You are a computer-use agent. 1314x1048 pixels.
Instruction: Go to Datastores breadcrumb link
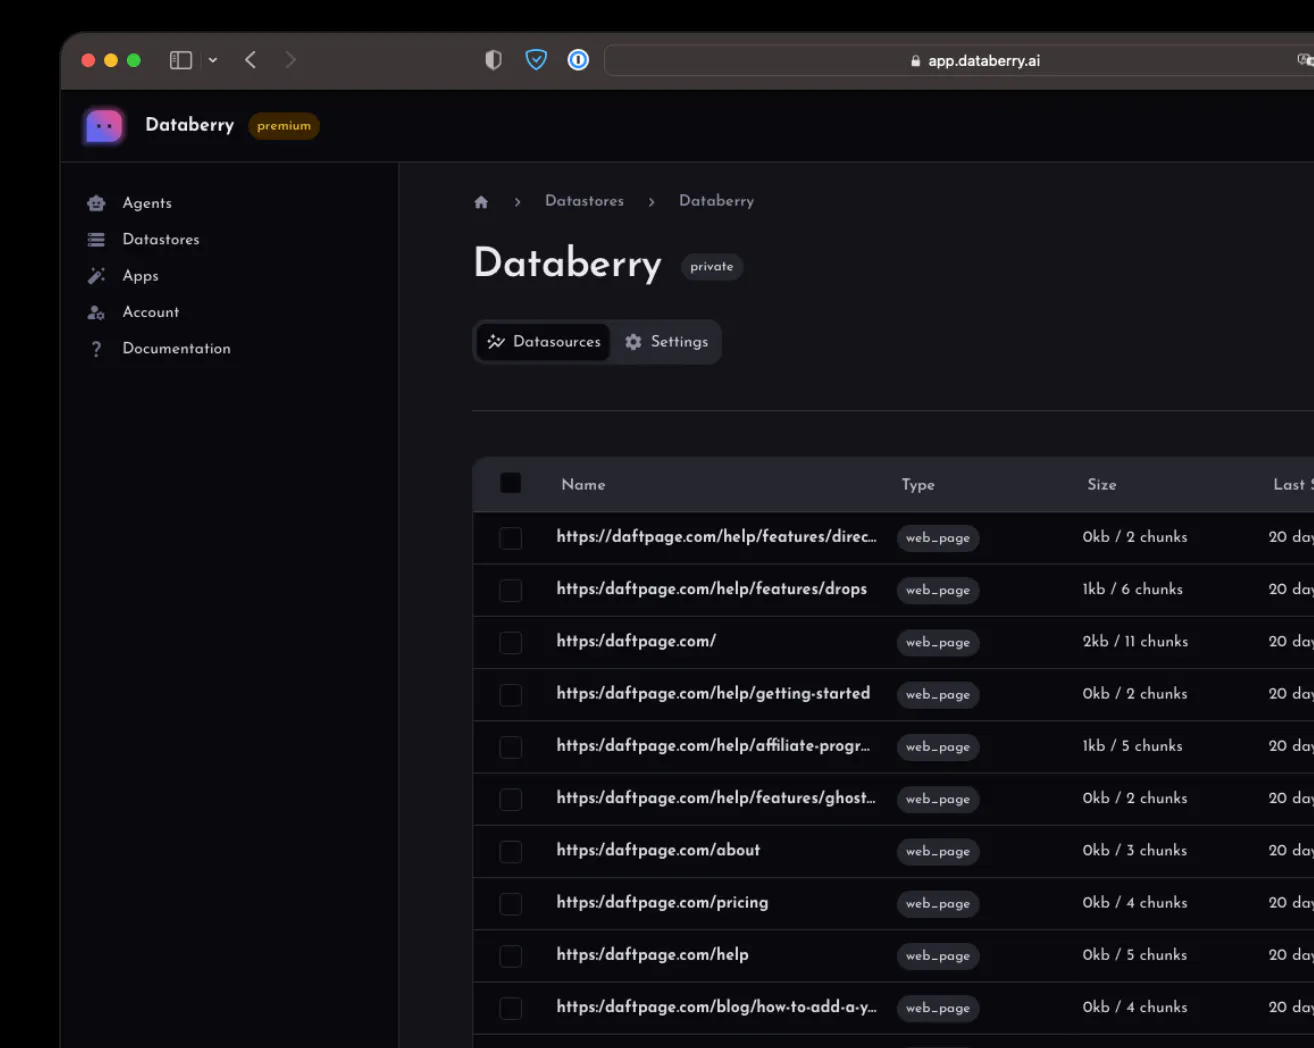pyautogui.click(x=584, y=201)
